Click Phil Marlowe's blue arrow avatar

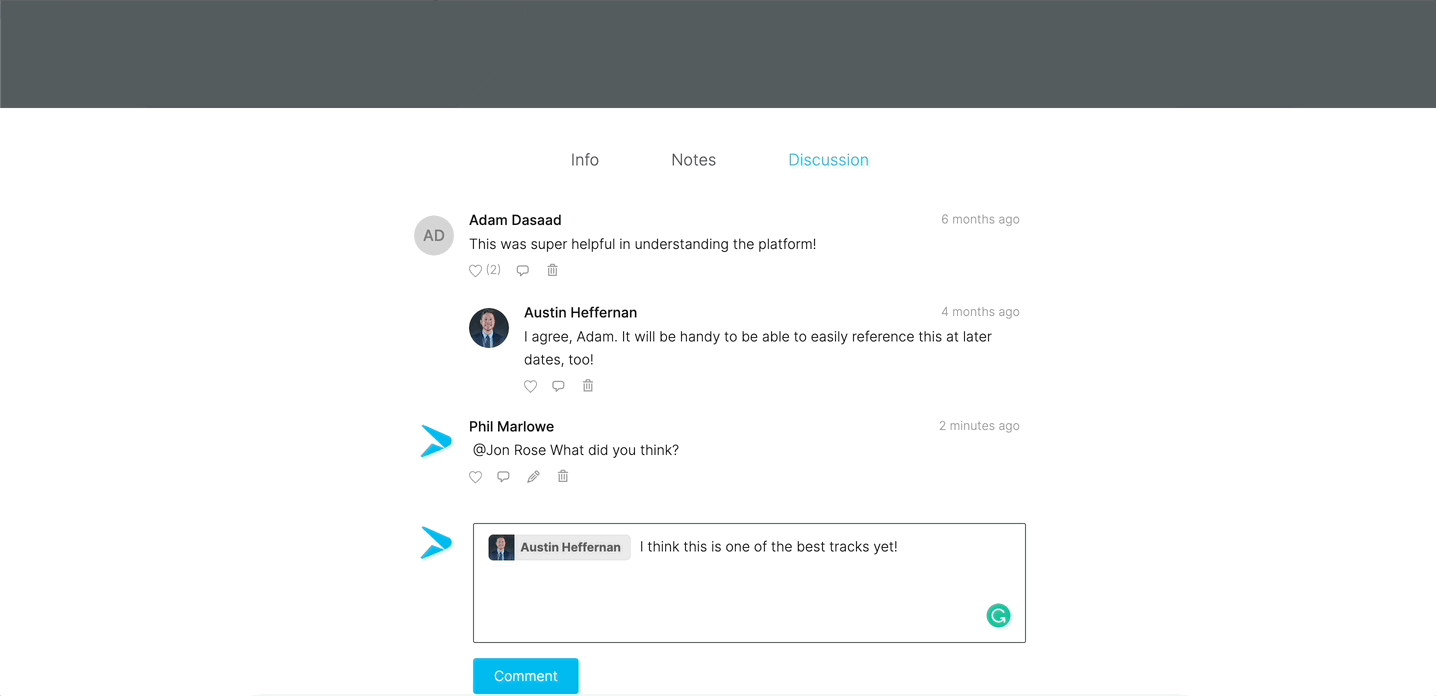436,441
